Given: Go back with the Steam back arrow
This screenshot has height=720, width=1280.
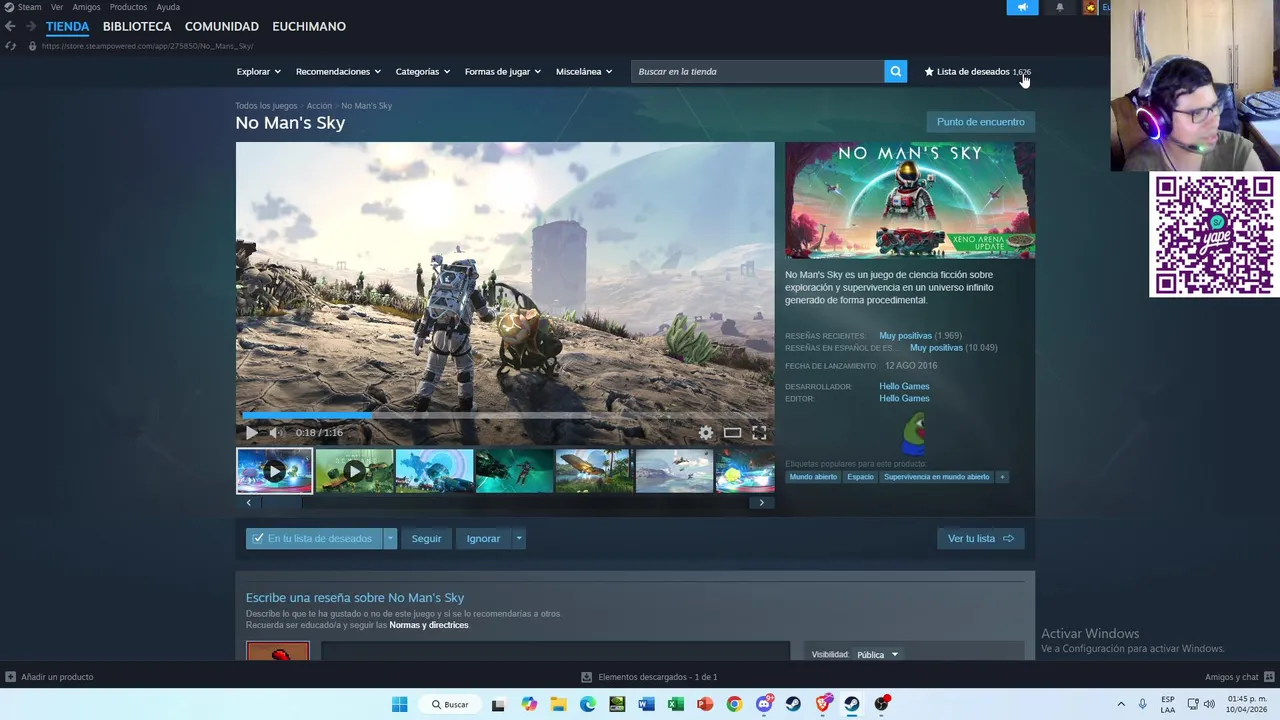Looking at the screenshot, I should coord(10,26).
